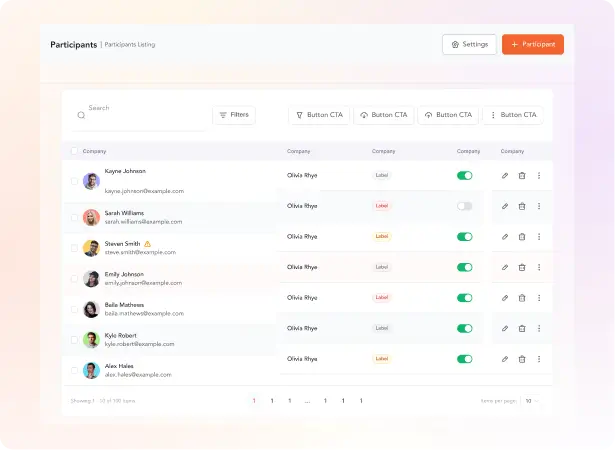
Task: Click the name Alex Hales
Action: click(119, 366)
